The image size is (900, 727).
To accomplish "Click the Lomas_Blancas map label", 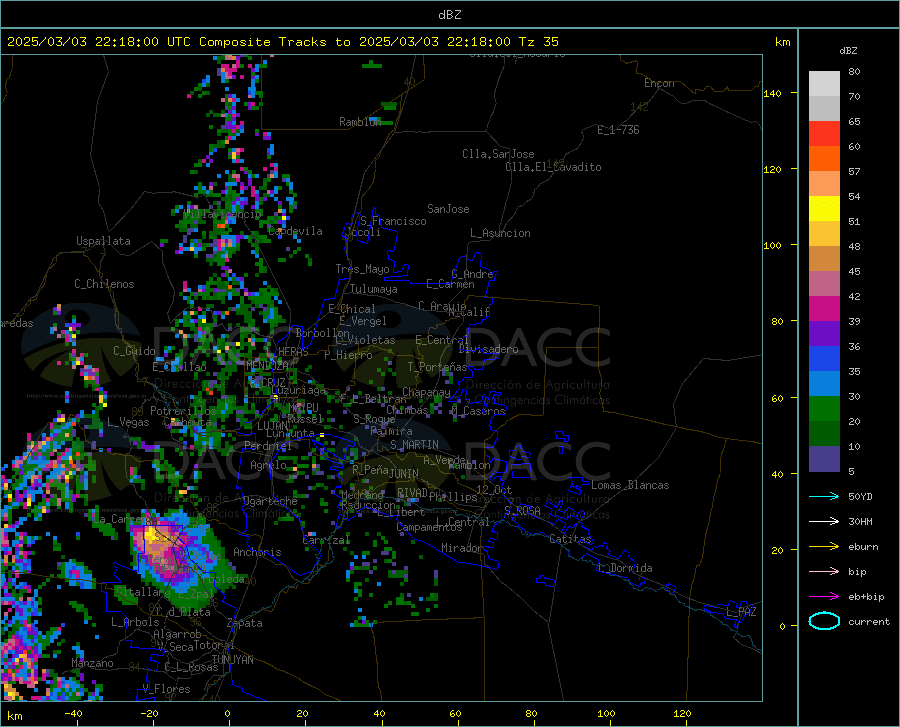I will (630, 485).
